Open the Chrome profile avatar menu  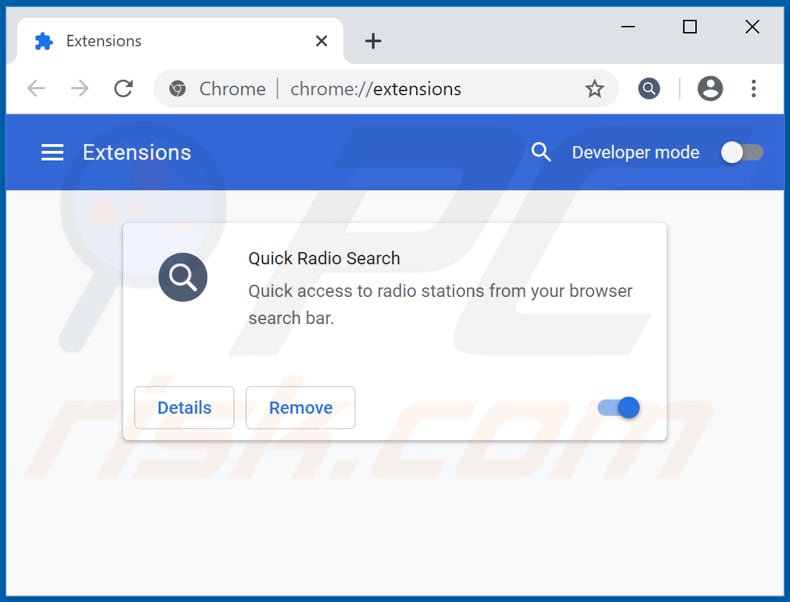(x=710, y=89)
